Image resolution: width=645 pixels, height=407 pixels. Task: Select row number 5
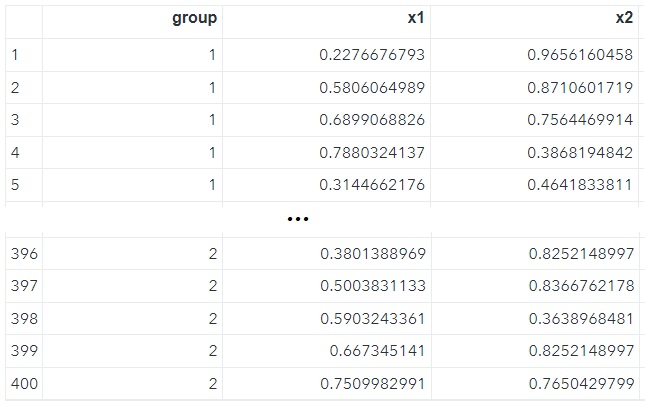[x=15, y=185]
